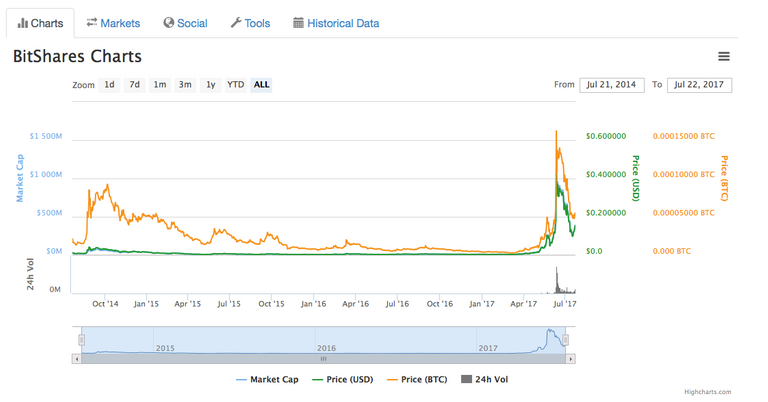Click the $1 500M market cap axis label
The height and width of the screenshot is (402, 768).
[46, 136]
